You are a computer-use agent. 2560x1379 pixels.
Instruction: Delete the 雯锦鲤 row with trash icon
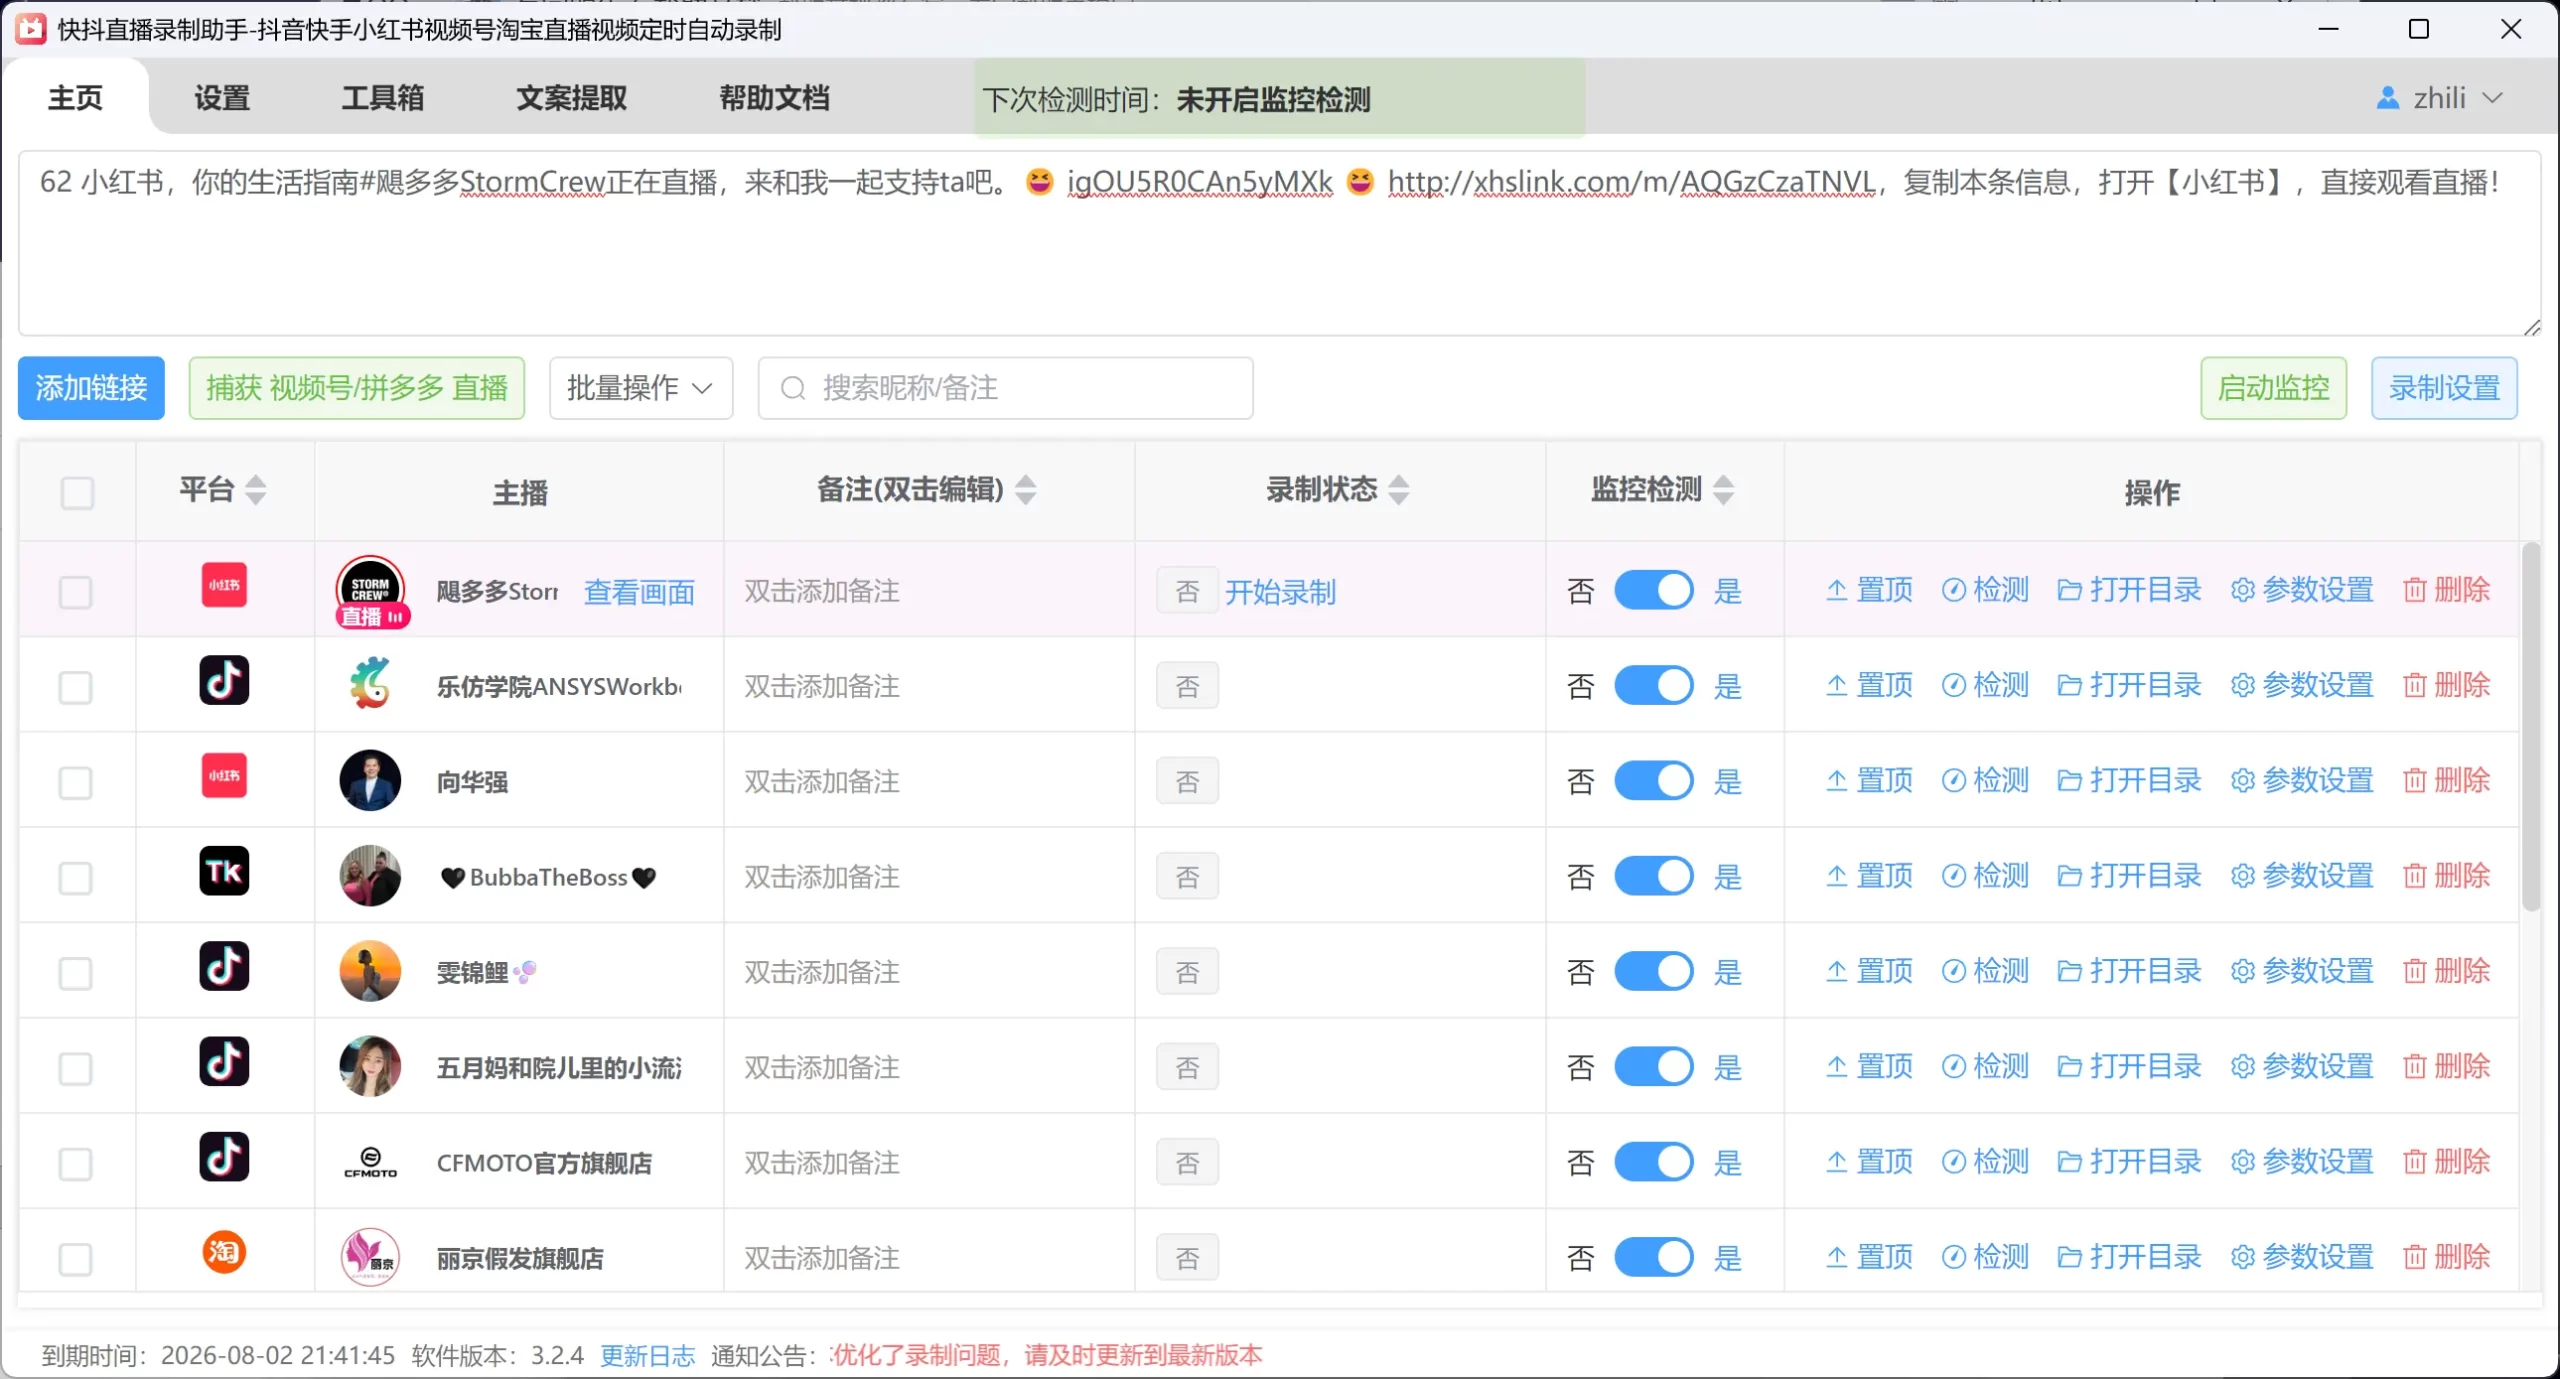tap(2414, 971)
